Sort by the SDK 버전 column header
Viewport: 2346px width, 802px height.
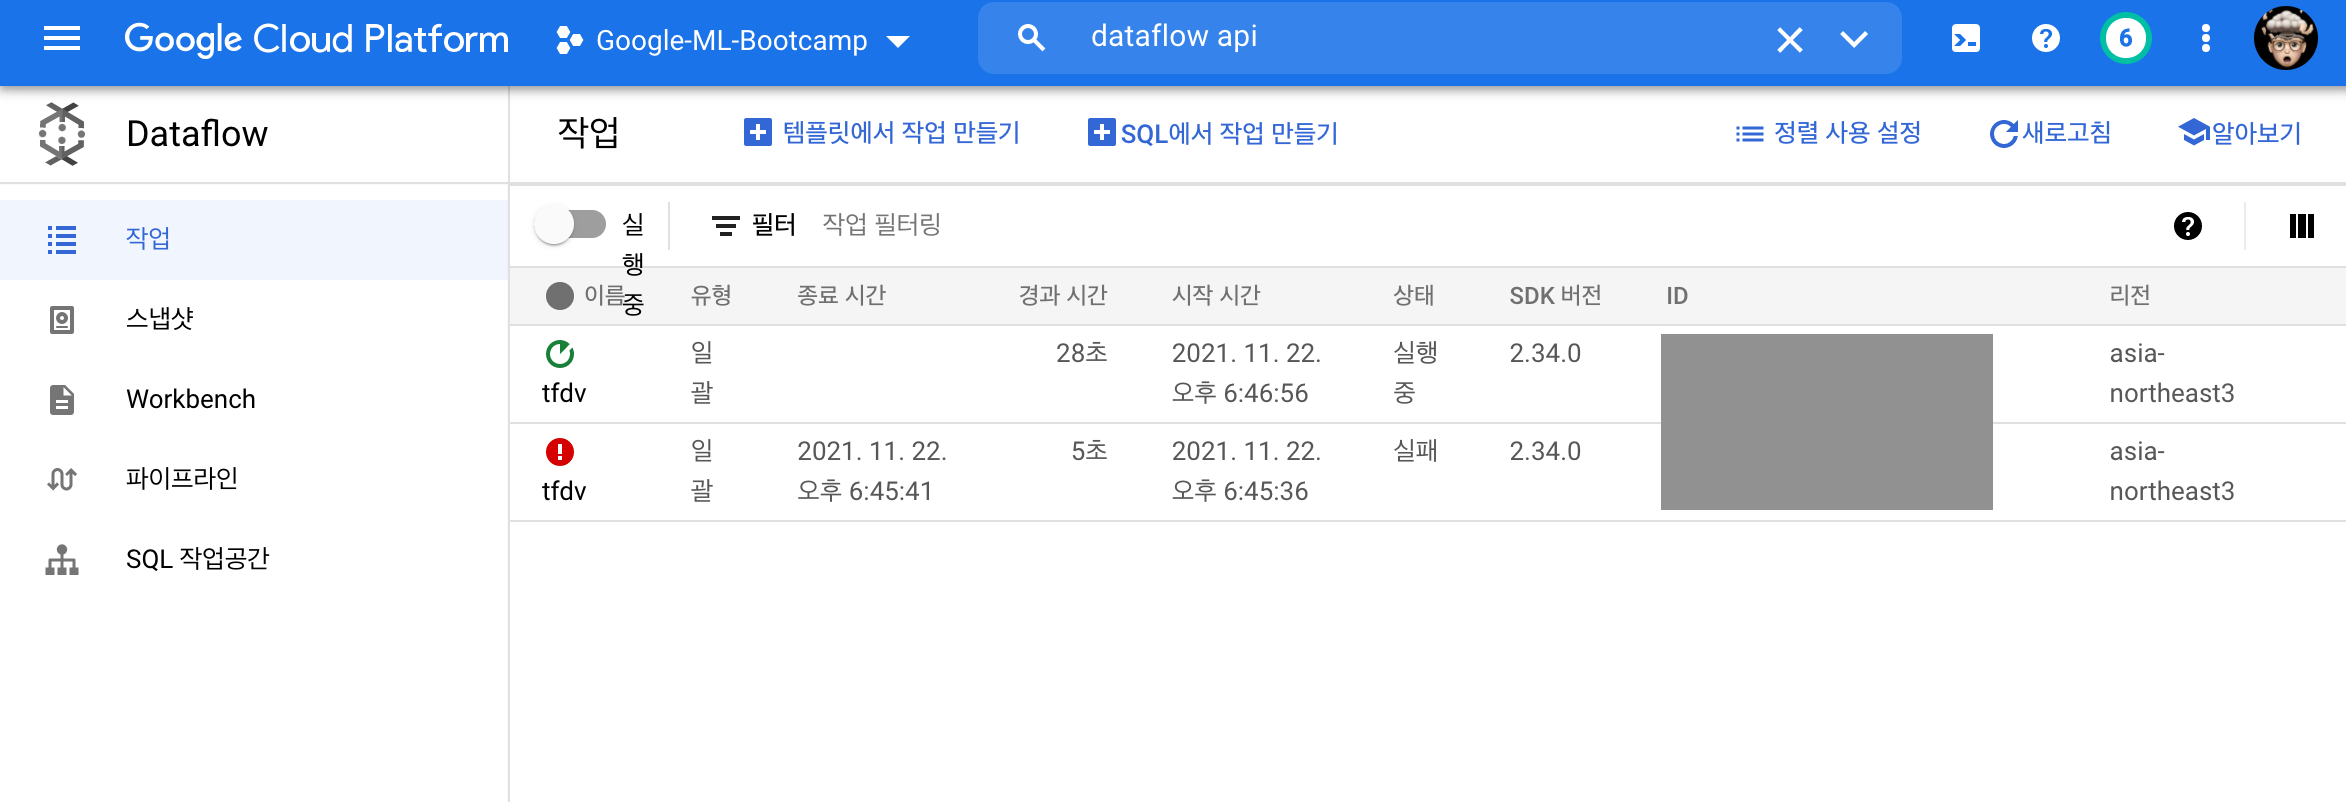tap(1555, 295)
